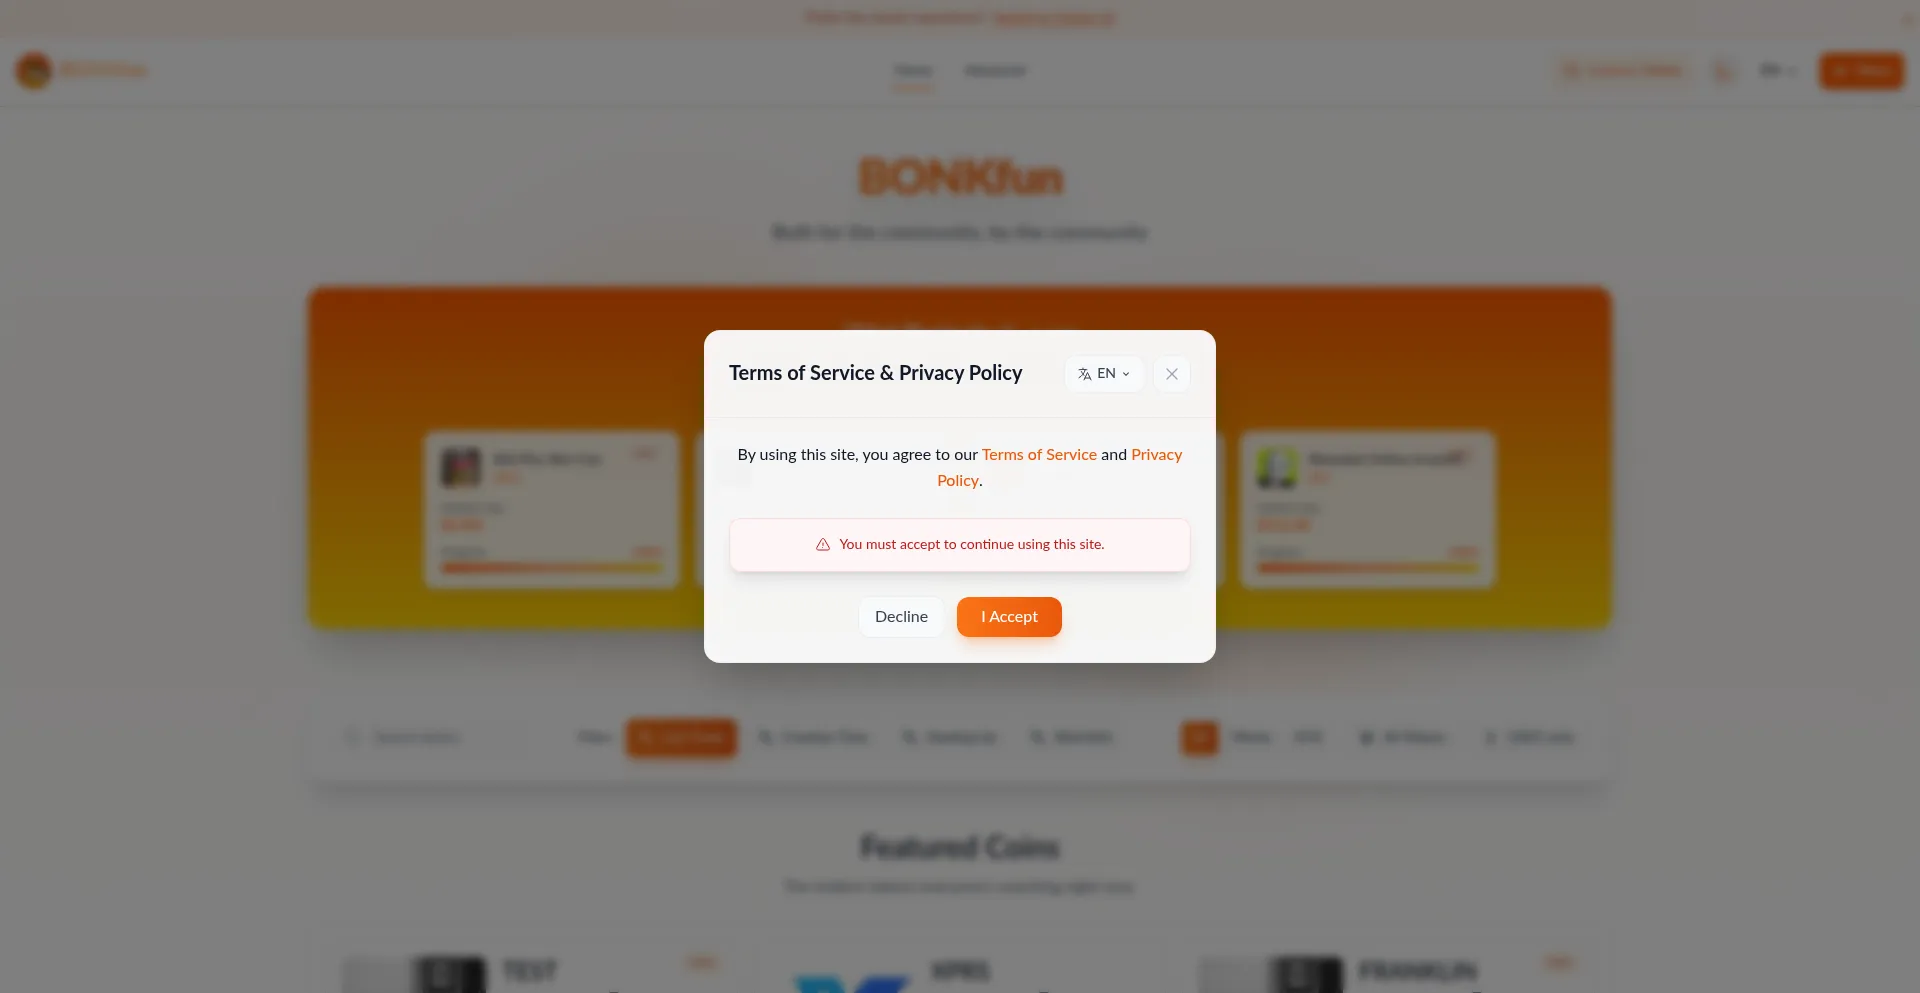
Task: Close the Terms of Service dialog
Action: [1171, 374]
